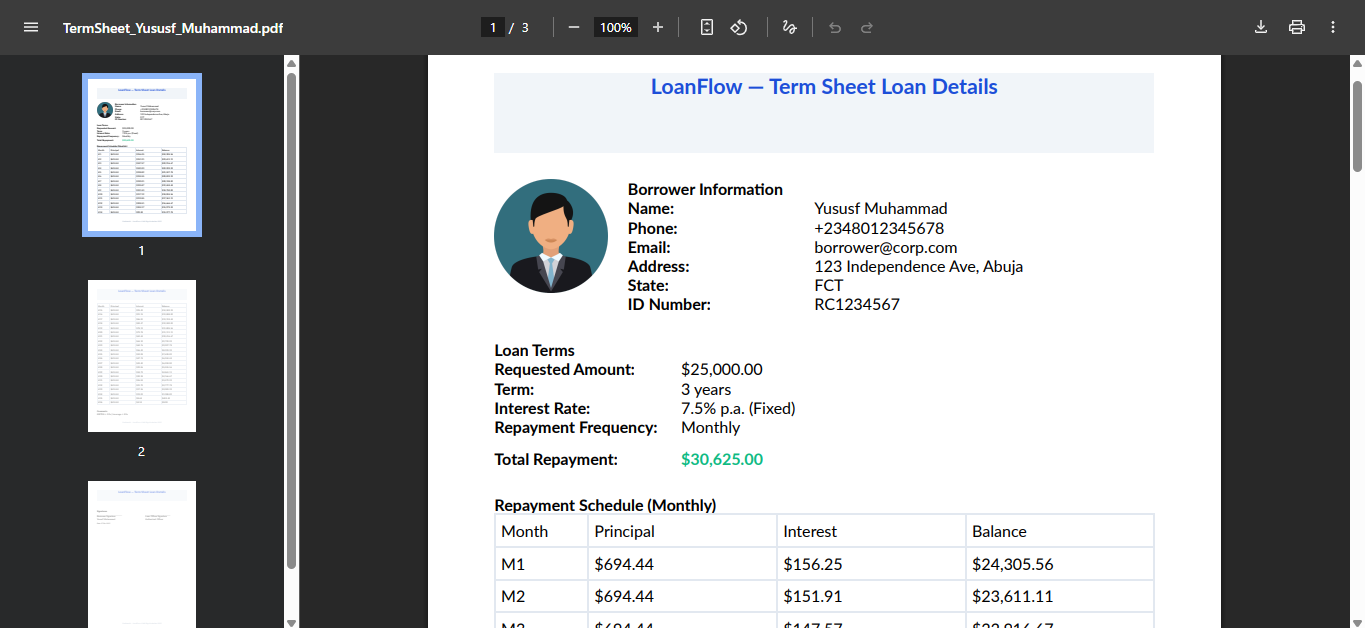Click the total repayment $30,625.00

pos(722,460)
